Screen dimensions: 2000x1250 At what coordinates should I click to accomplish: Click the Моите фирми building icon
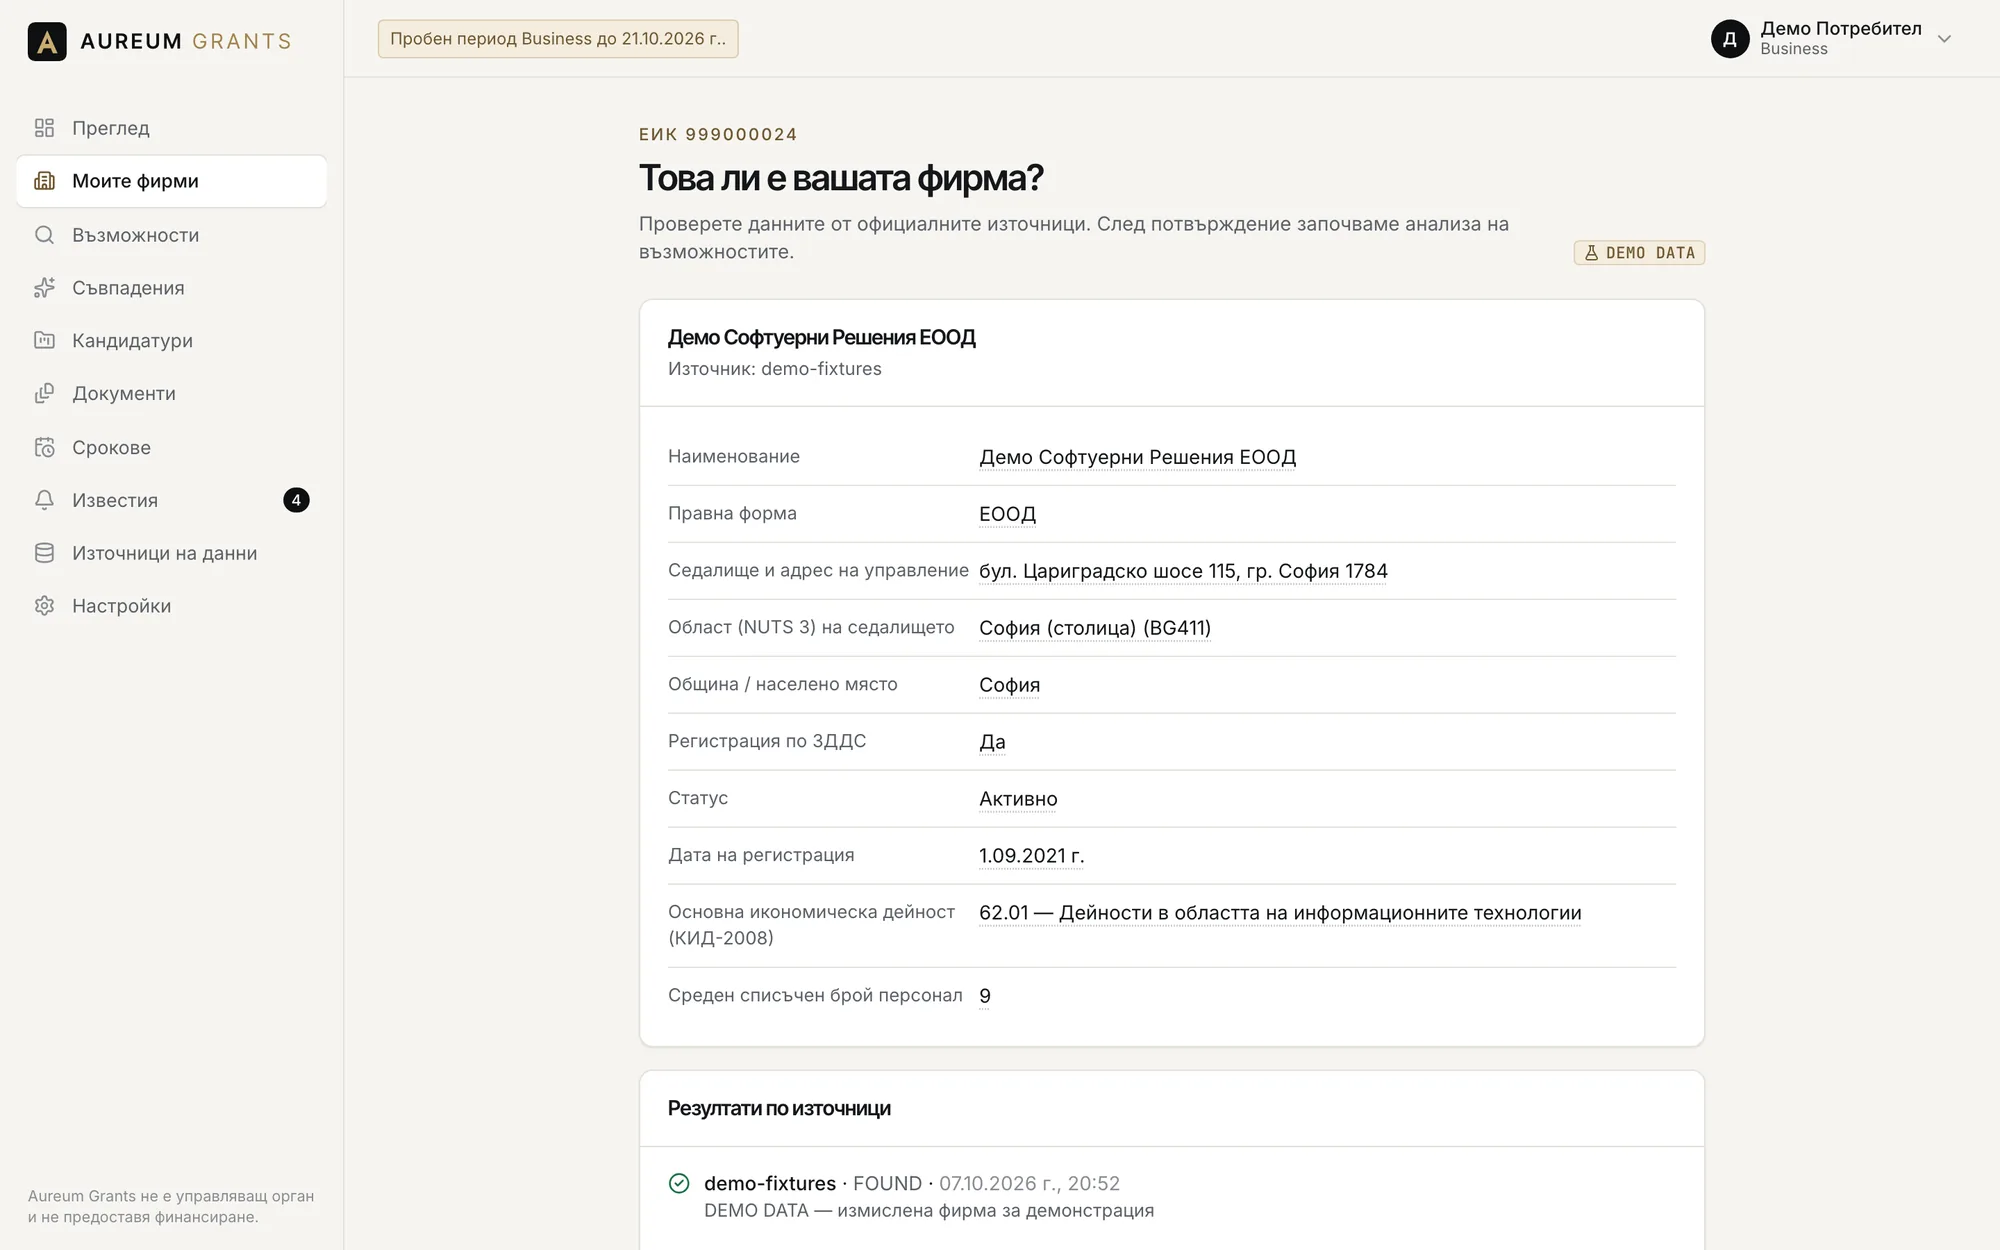coord(44,181)
